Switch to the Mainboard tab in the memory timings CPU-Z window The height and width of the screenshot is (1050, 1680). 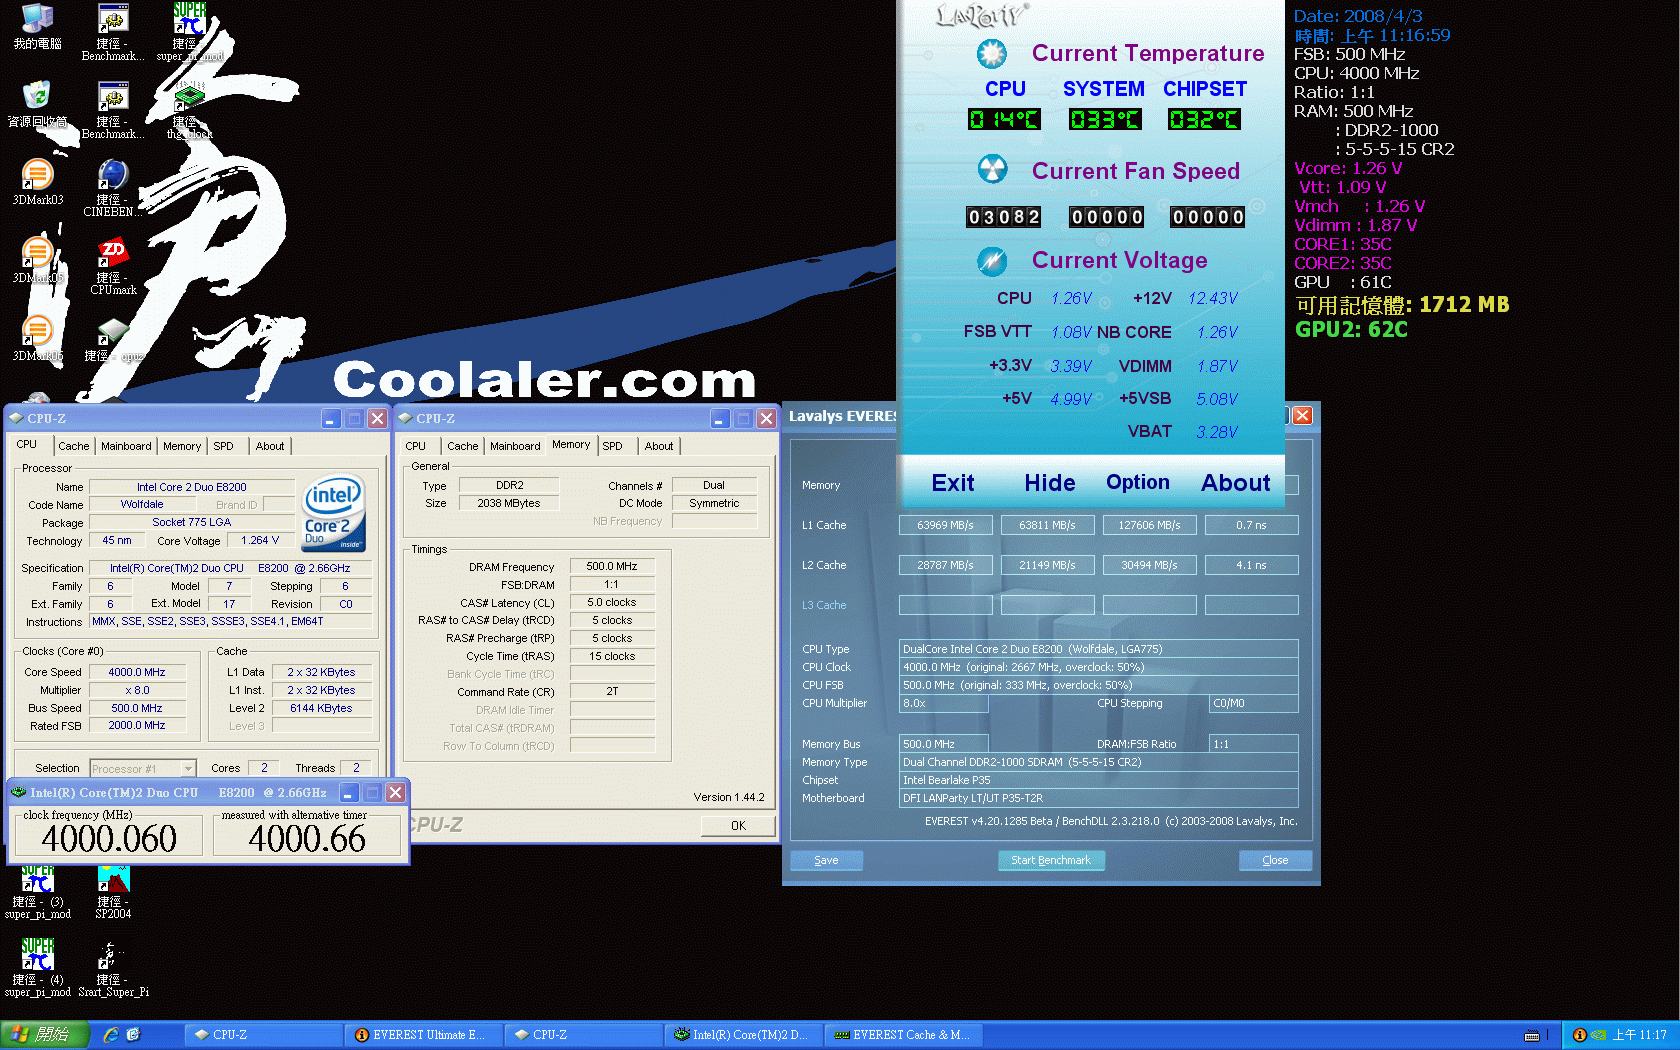515,446
